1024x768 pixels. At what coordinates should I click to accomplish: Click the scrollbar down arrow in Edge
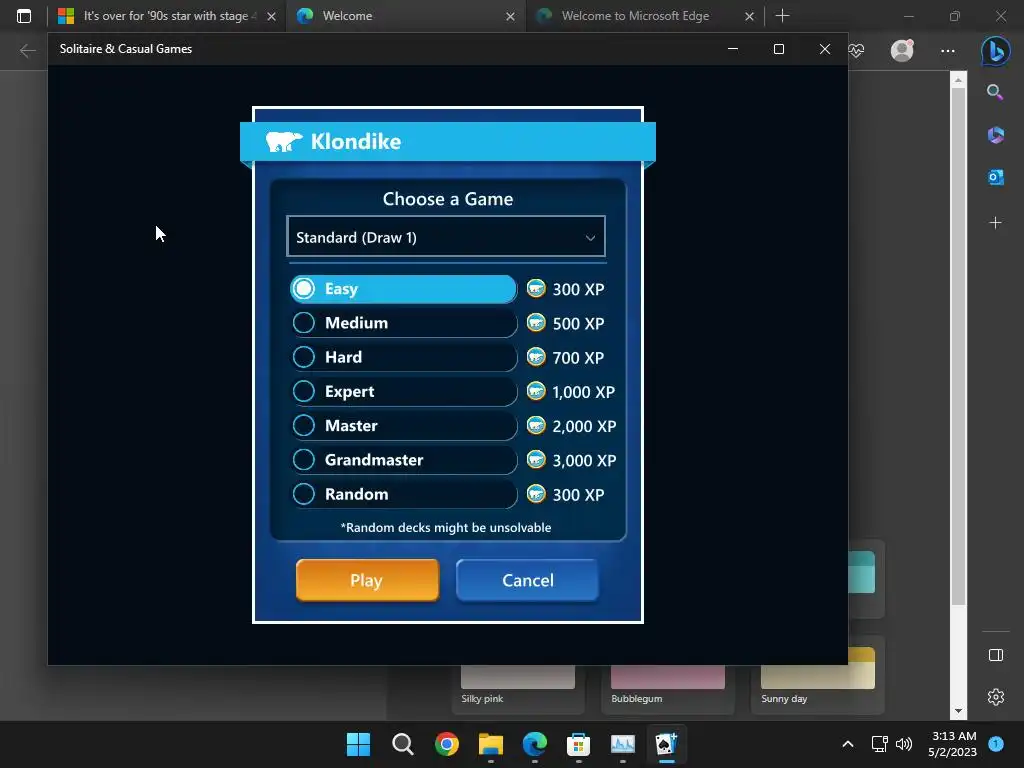(x=958, y=711)
